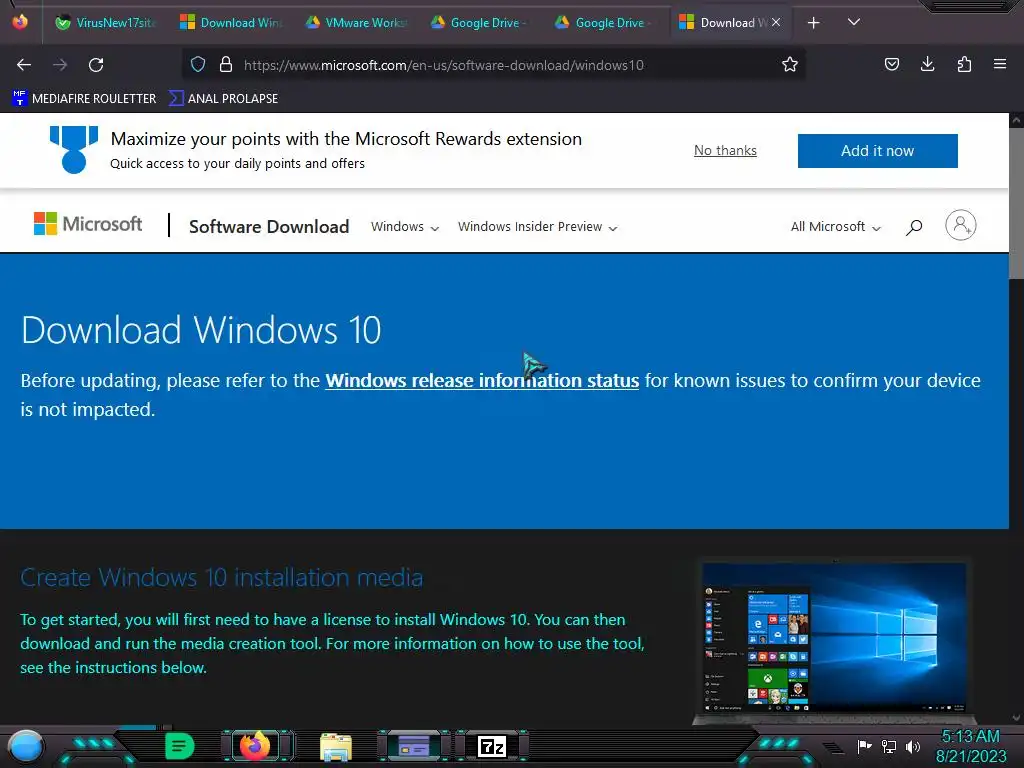Click the Add it now button

pyautogui.click(x=877, y=151)
